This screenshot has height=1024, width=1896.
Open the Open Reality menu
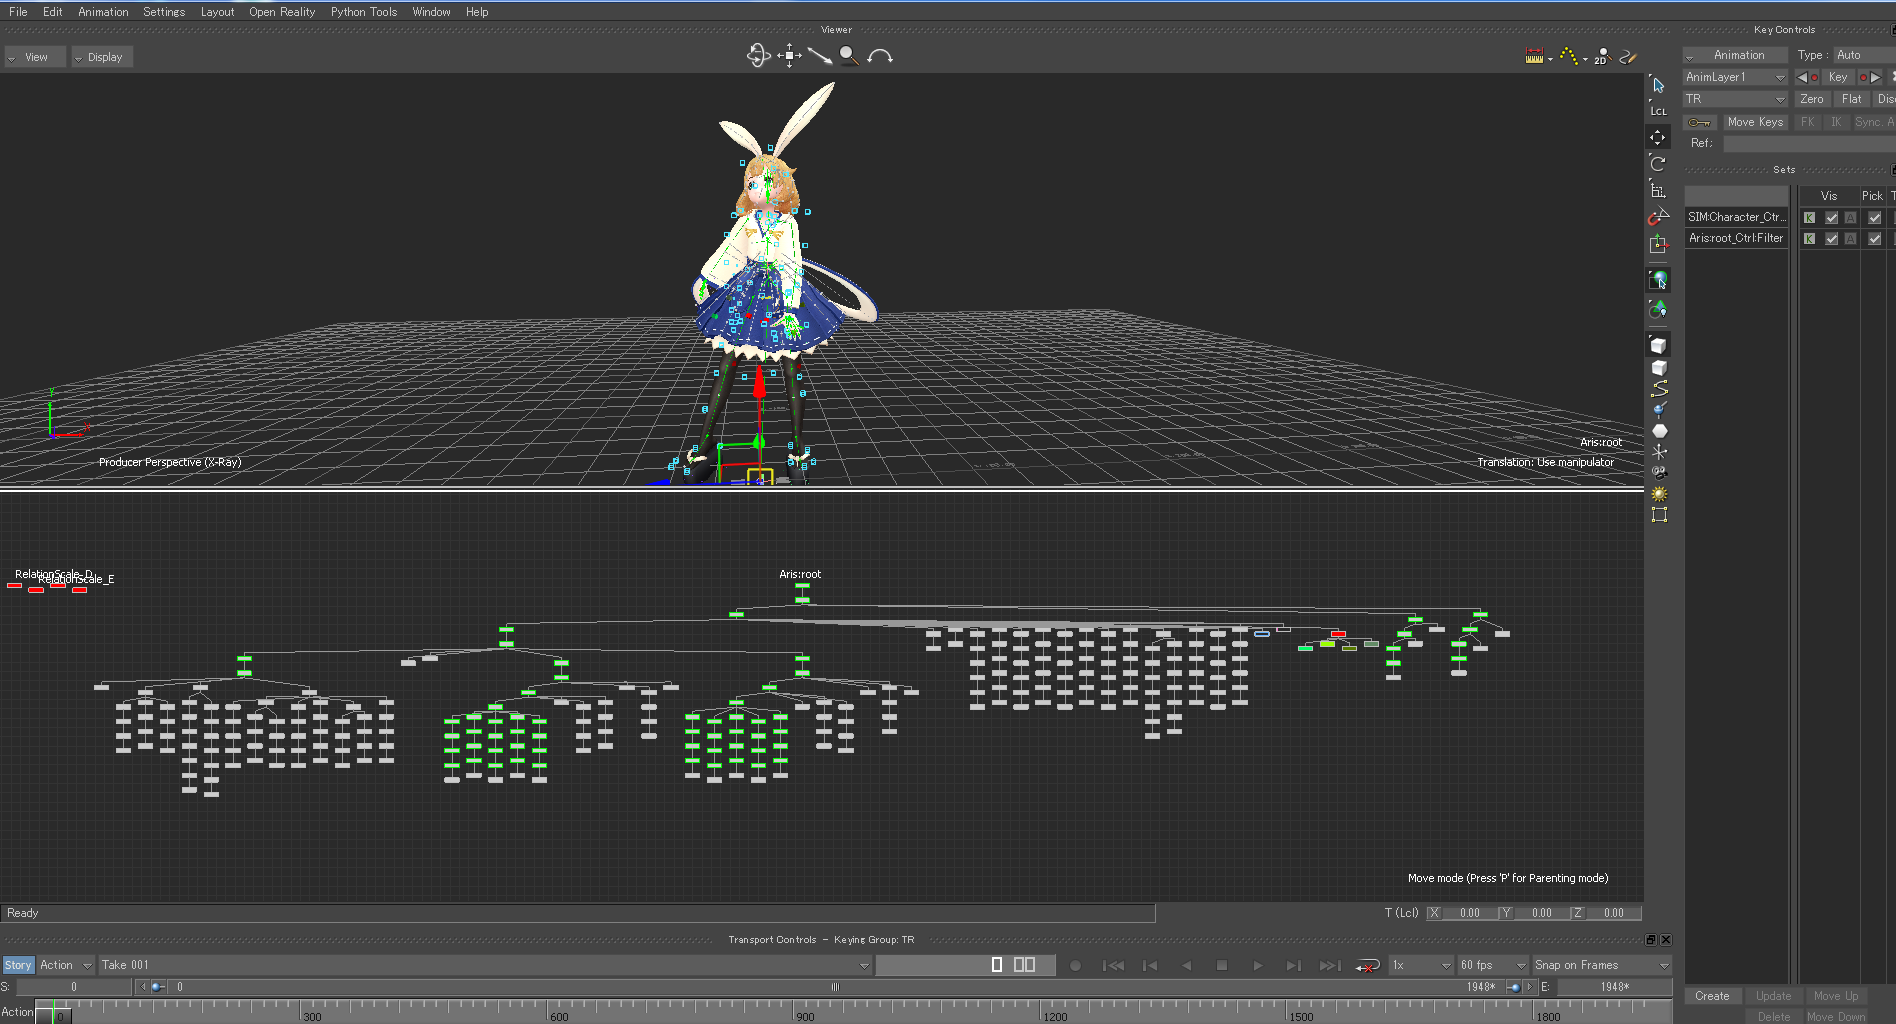coord(282,12)
